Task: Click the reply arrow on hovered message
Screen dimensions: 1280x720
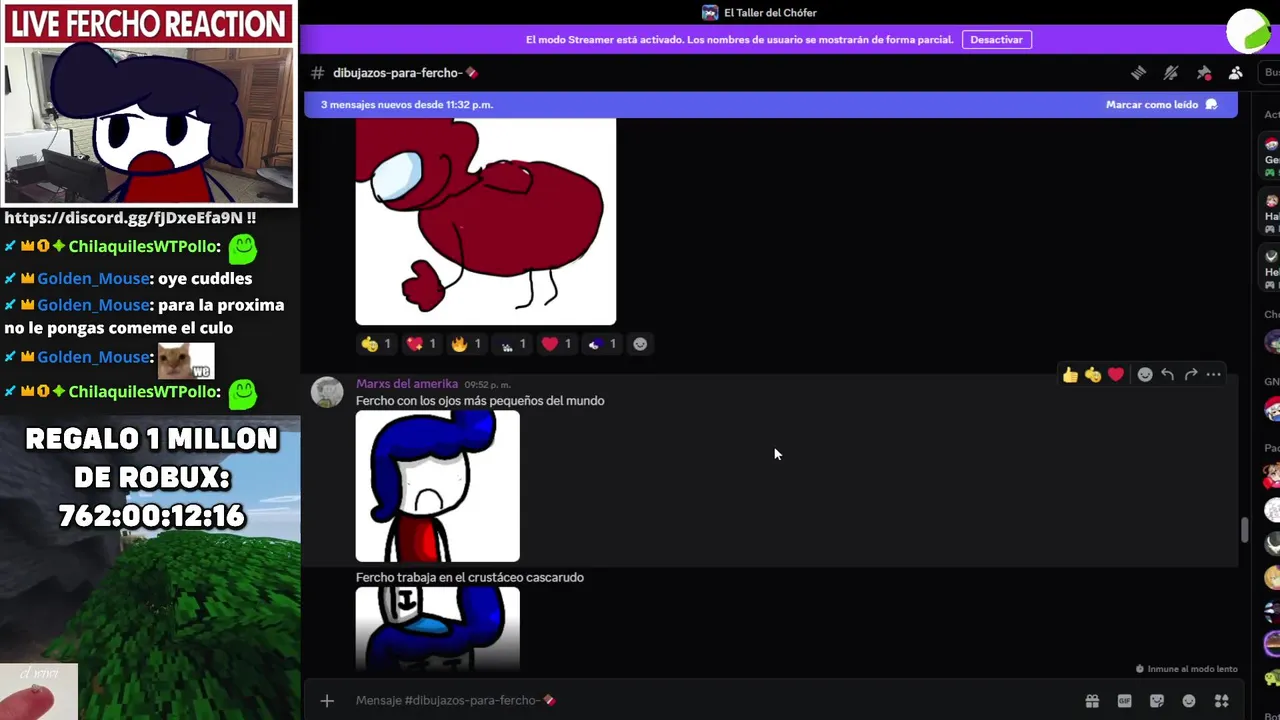Action: 1167,375
